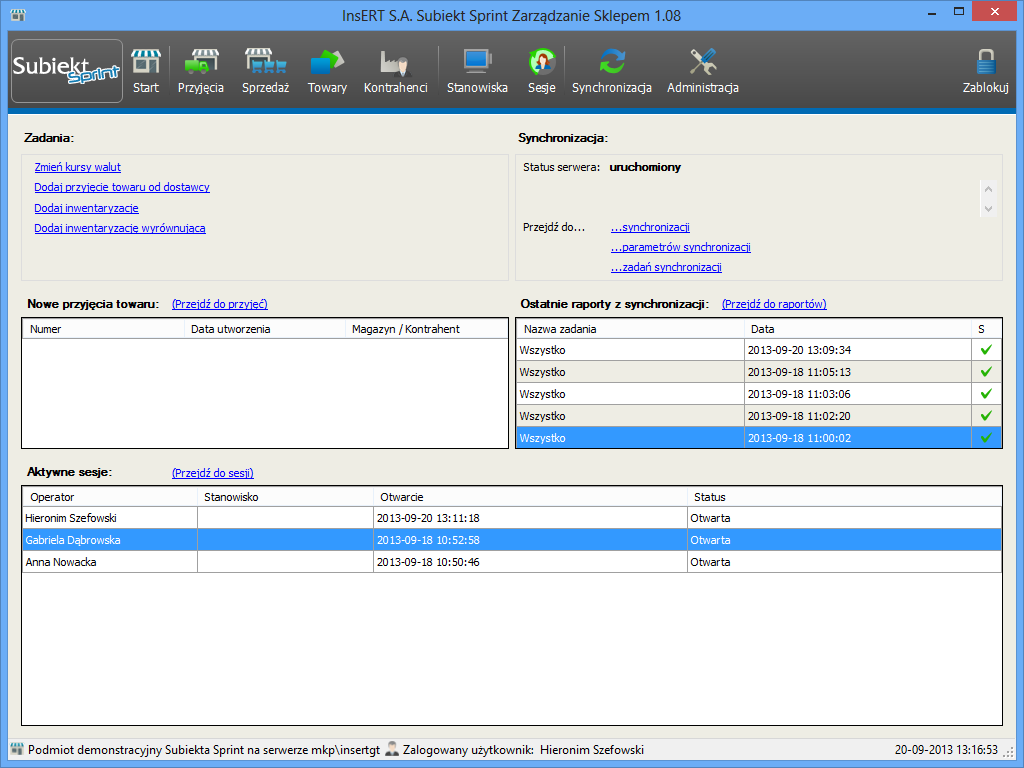Sort sessions by Stanowisko column
This screenshot has height=768, width=1024.
(285, 497)
